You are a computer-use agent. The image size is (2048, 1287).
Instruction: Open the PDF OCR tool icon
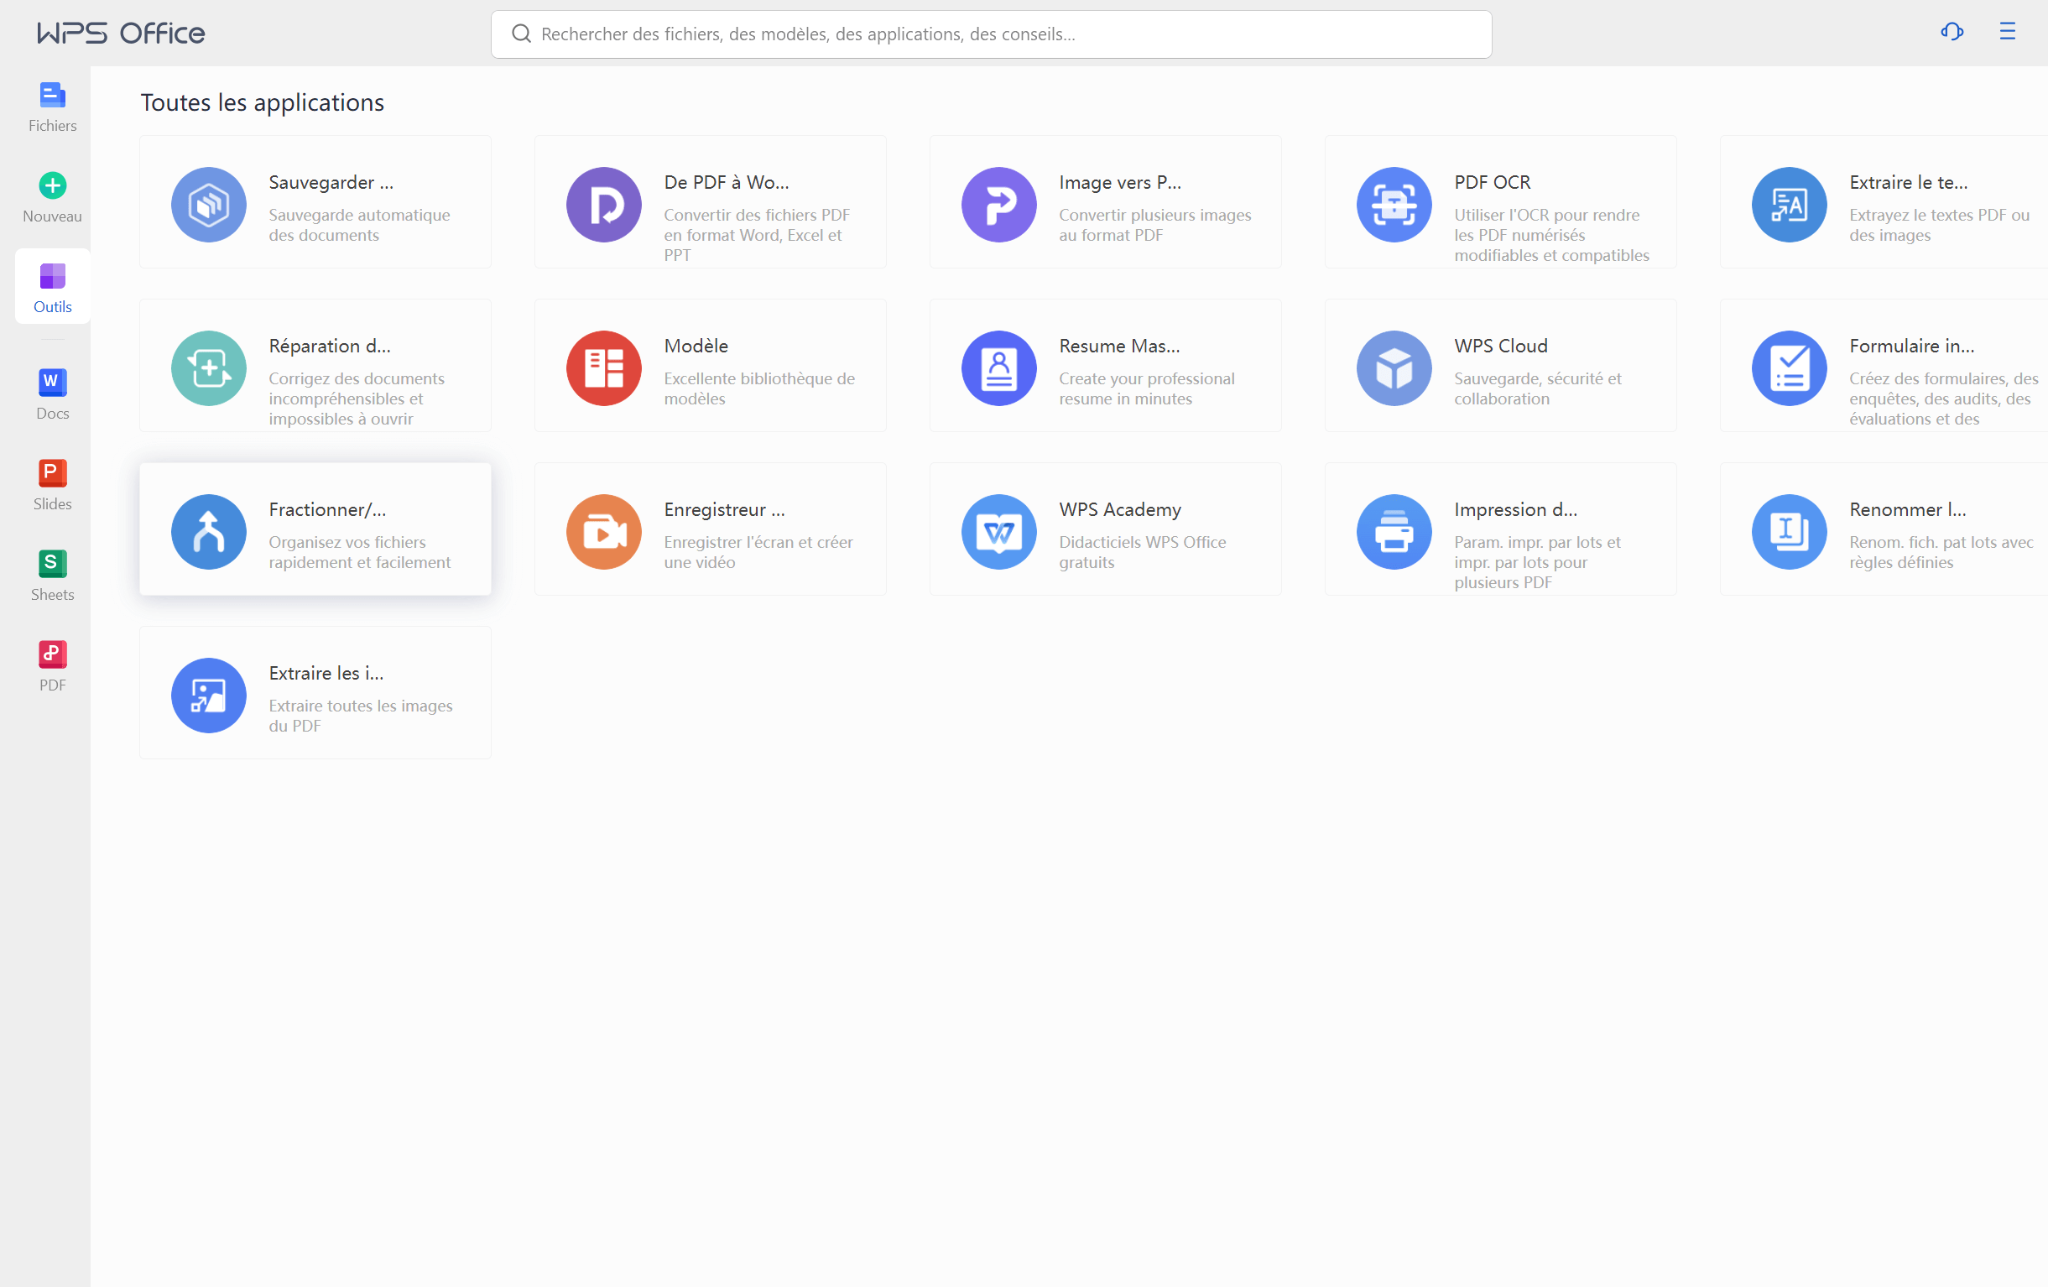(1393, 205)
